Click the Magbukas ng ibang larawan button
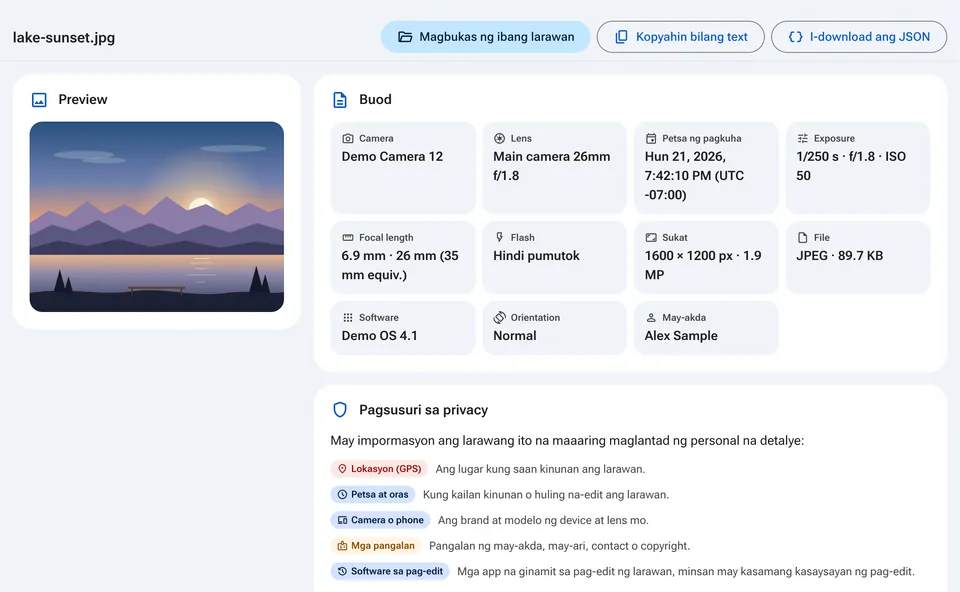960x592 pixels. click(486, 37)
